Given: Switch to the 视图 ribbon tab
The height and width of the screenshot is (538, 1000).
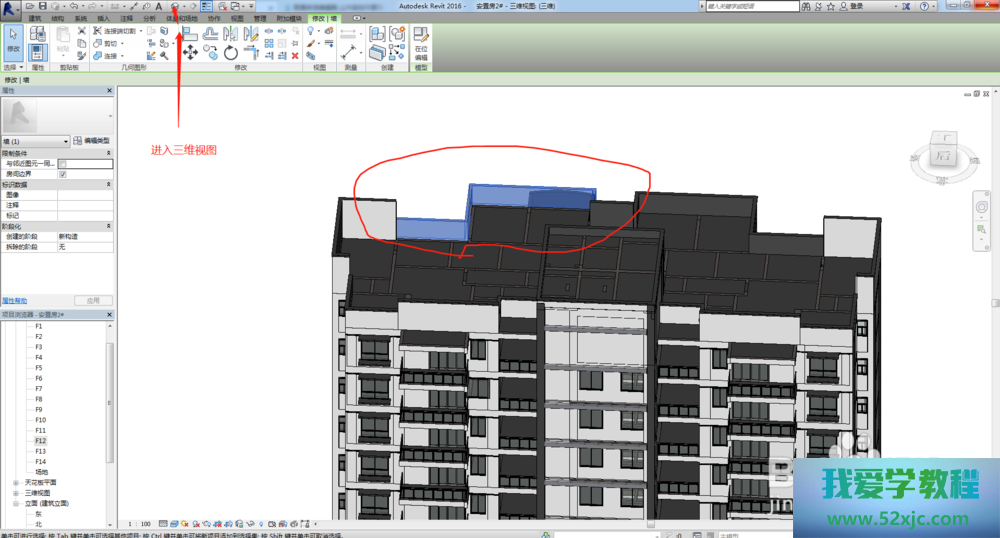Looking at the screenshot, I should [x=237, y=18].
